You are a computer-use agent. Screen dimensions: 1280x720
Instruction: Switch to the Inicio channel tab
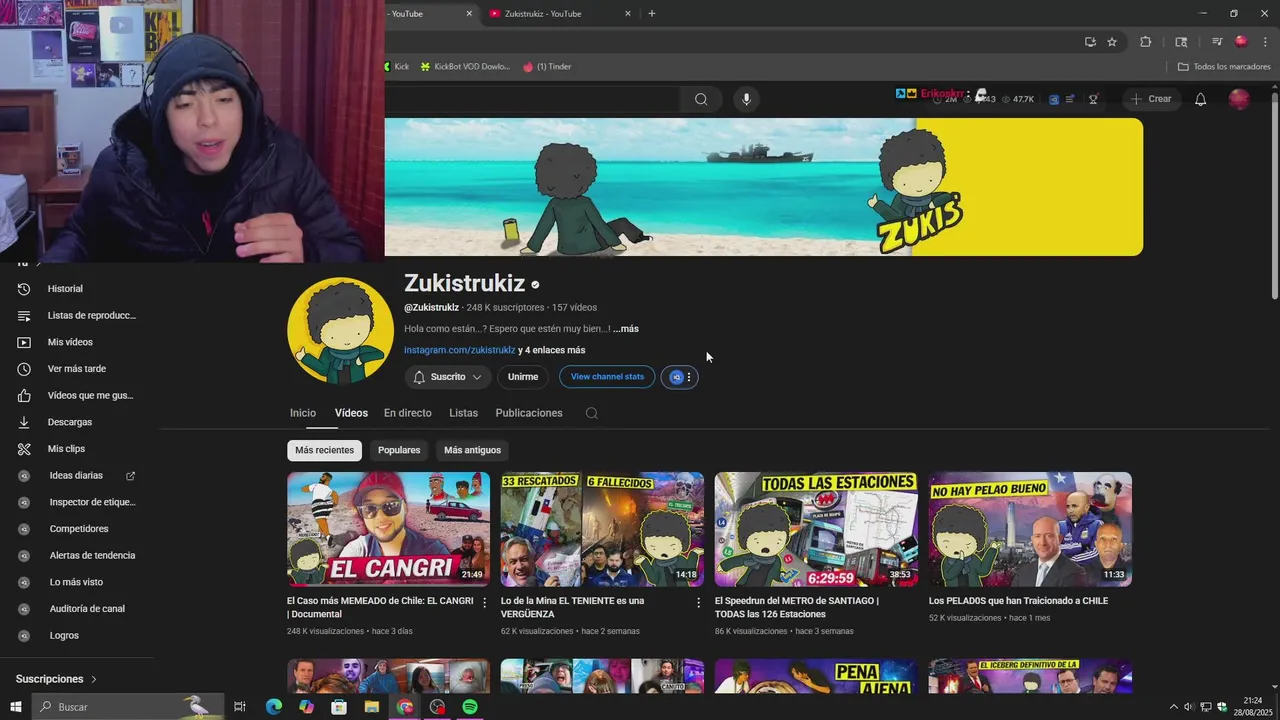click(x=303, y=413)
